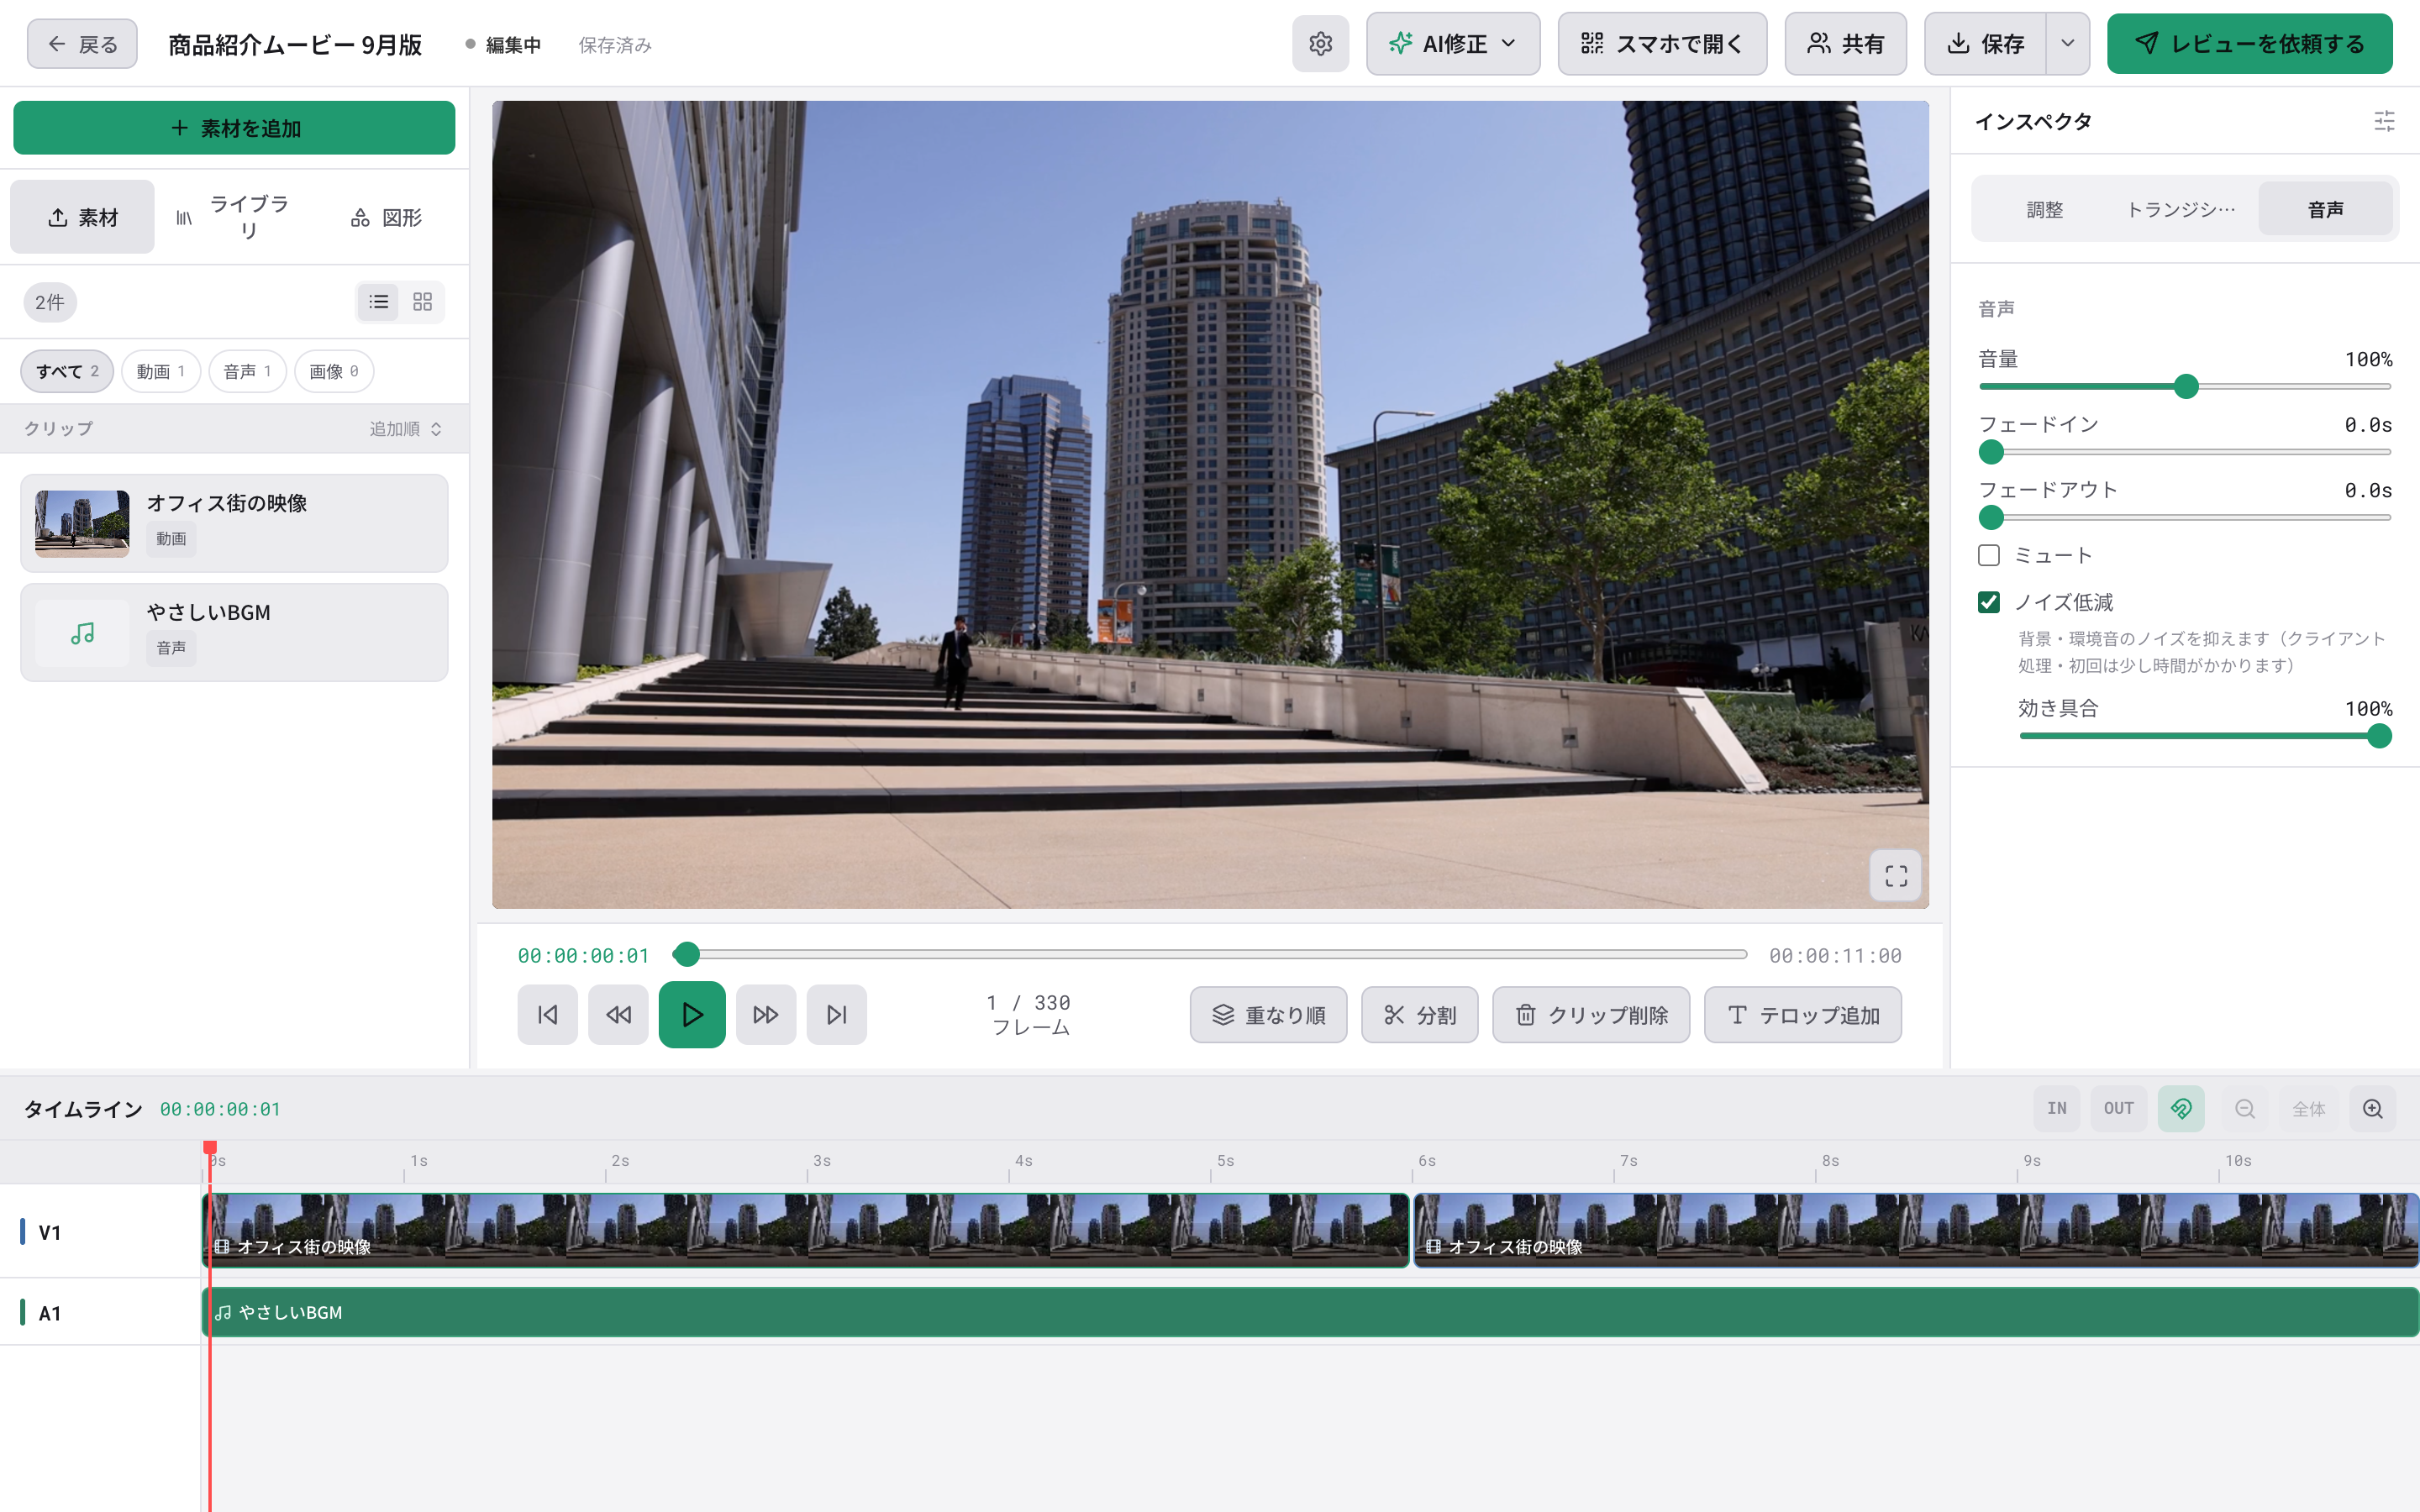Open the project settings gear icon
Image resolution: width=2420 pixels, height=1512 pixels.
[x=1320, y=44]
